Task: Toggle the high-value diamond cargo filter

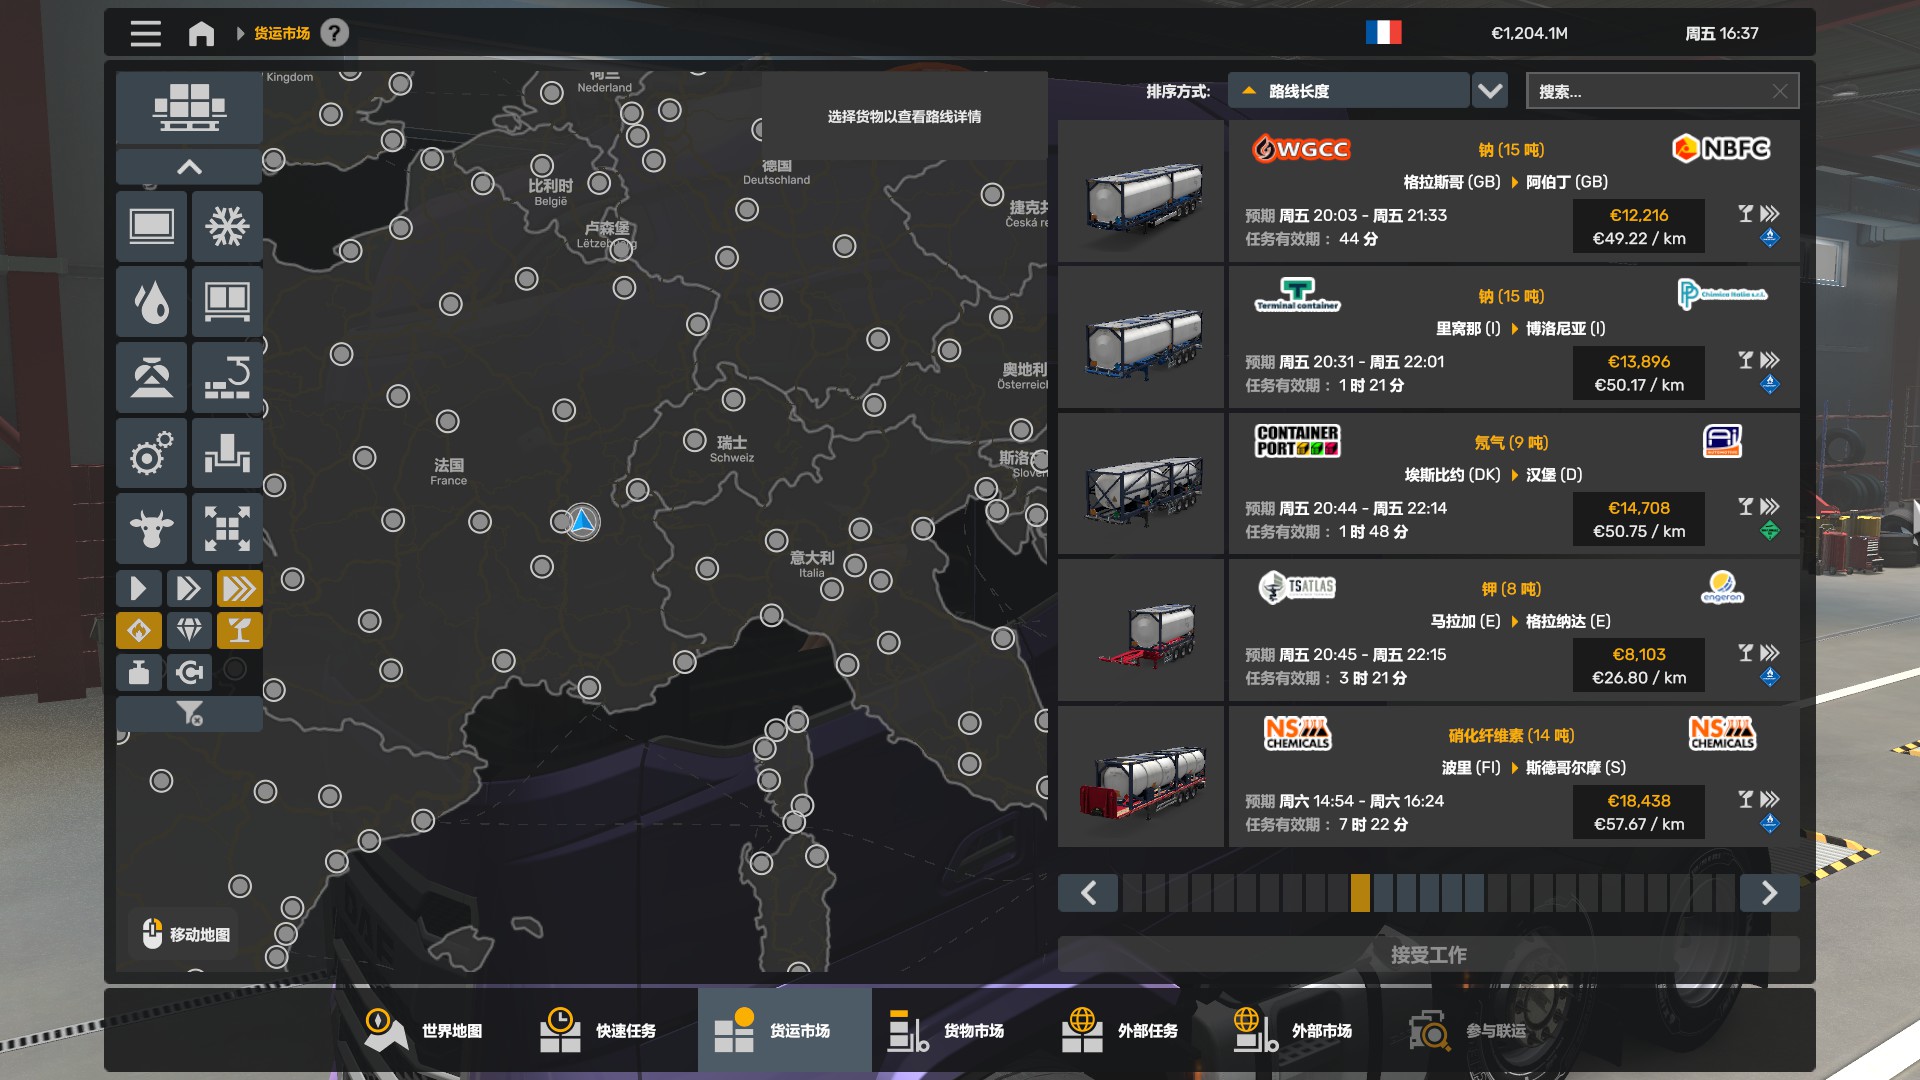Action: (189, 631)
